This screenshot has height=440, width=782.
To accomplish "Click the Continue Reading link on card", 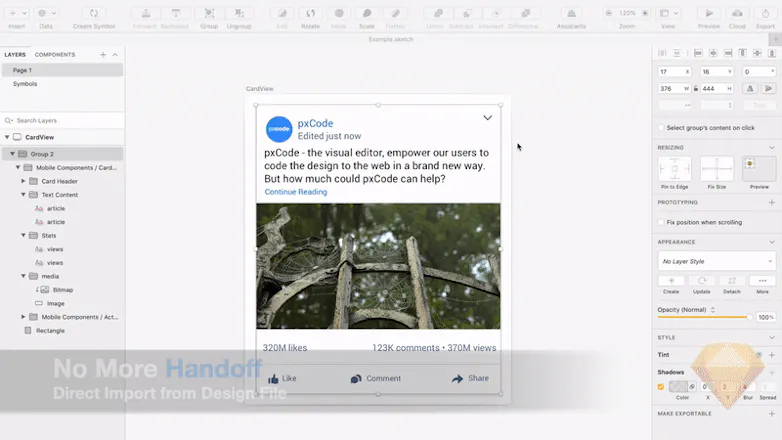I will click(296, 192).
